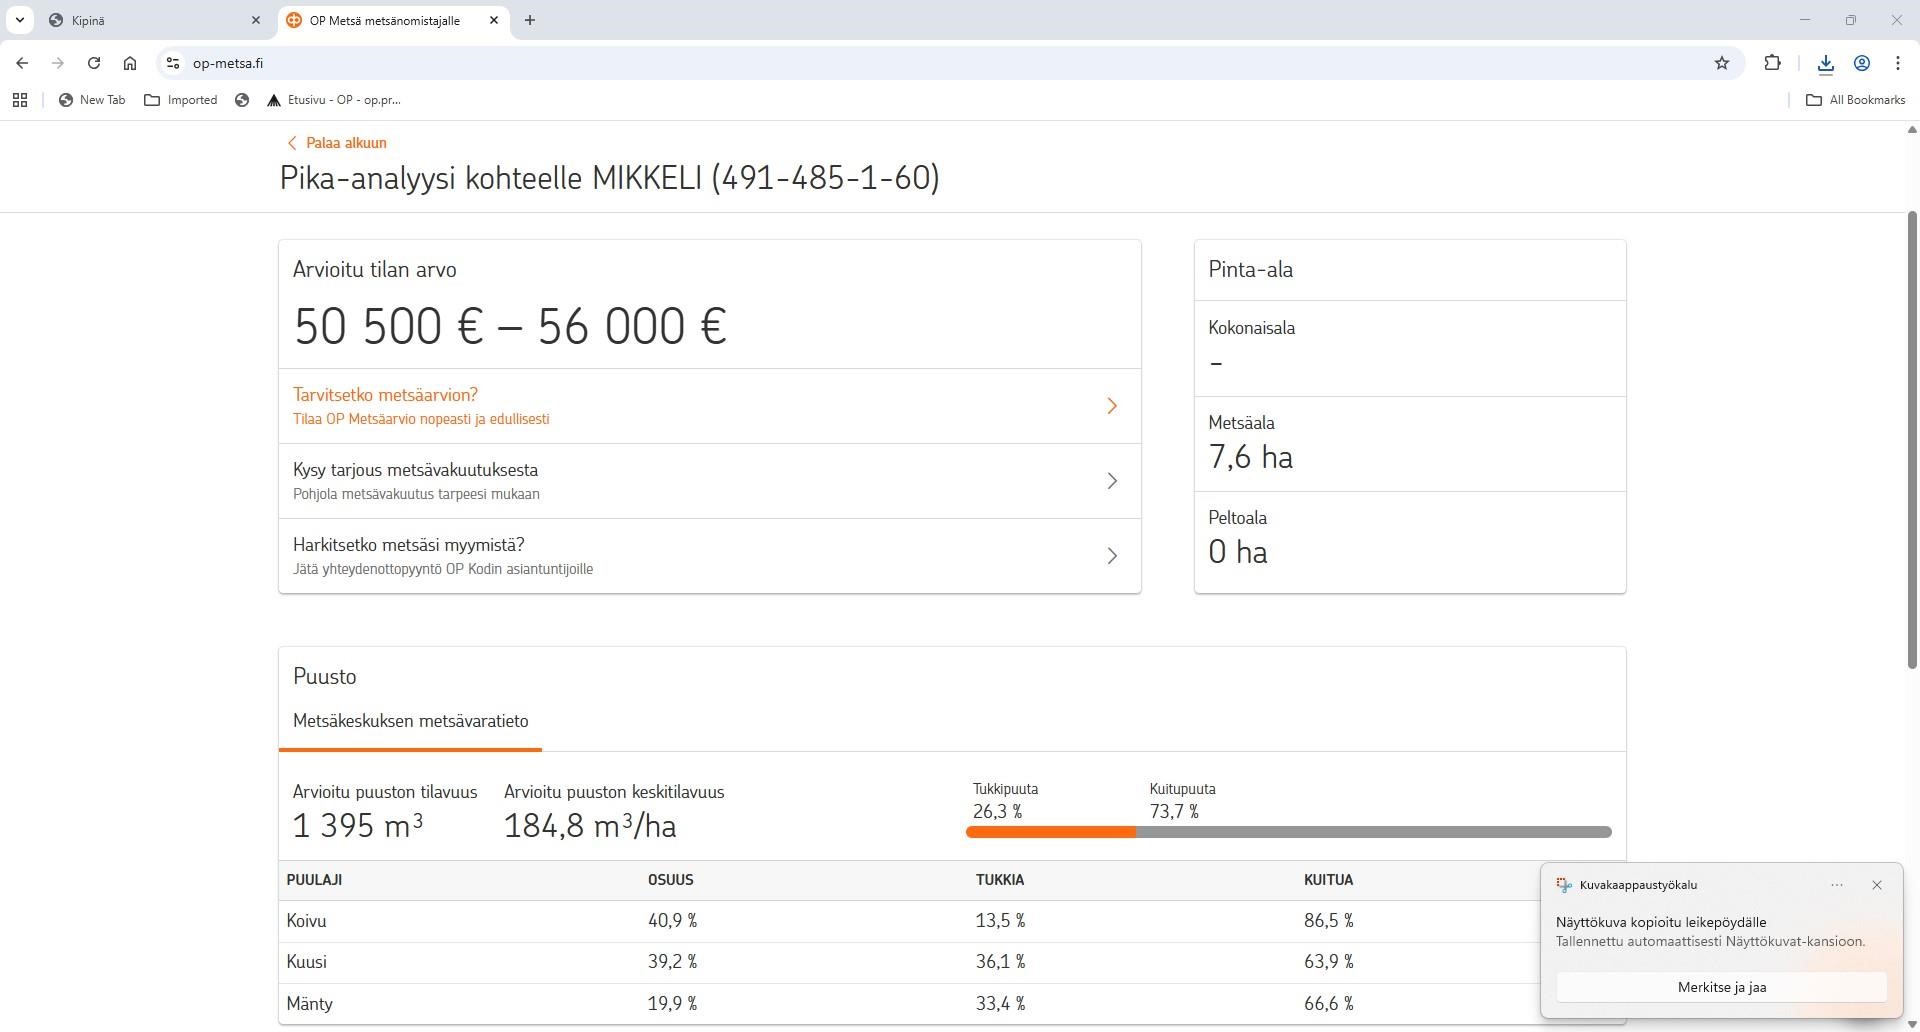The image size is (1920, 1032).
Task: Click the Merkitse ja jaa button
Action: coord(1722,987)
